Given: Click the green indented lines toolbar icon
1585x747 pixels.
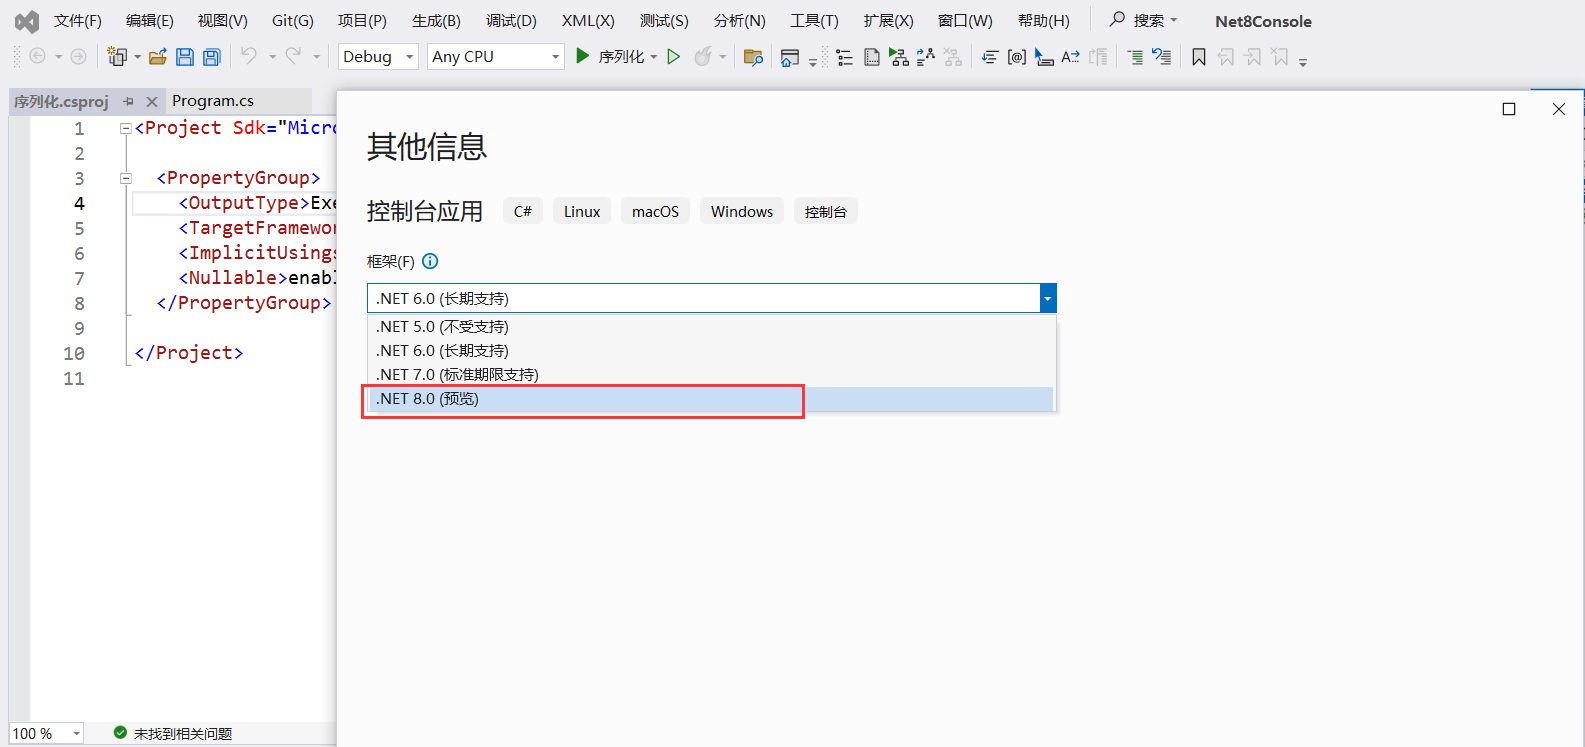Looking at the screenshot, I should (1135, 57).
